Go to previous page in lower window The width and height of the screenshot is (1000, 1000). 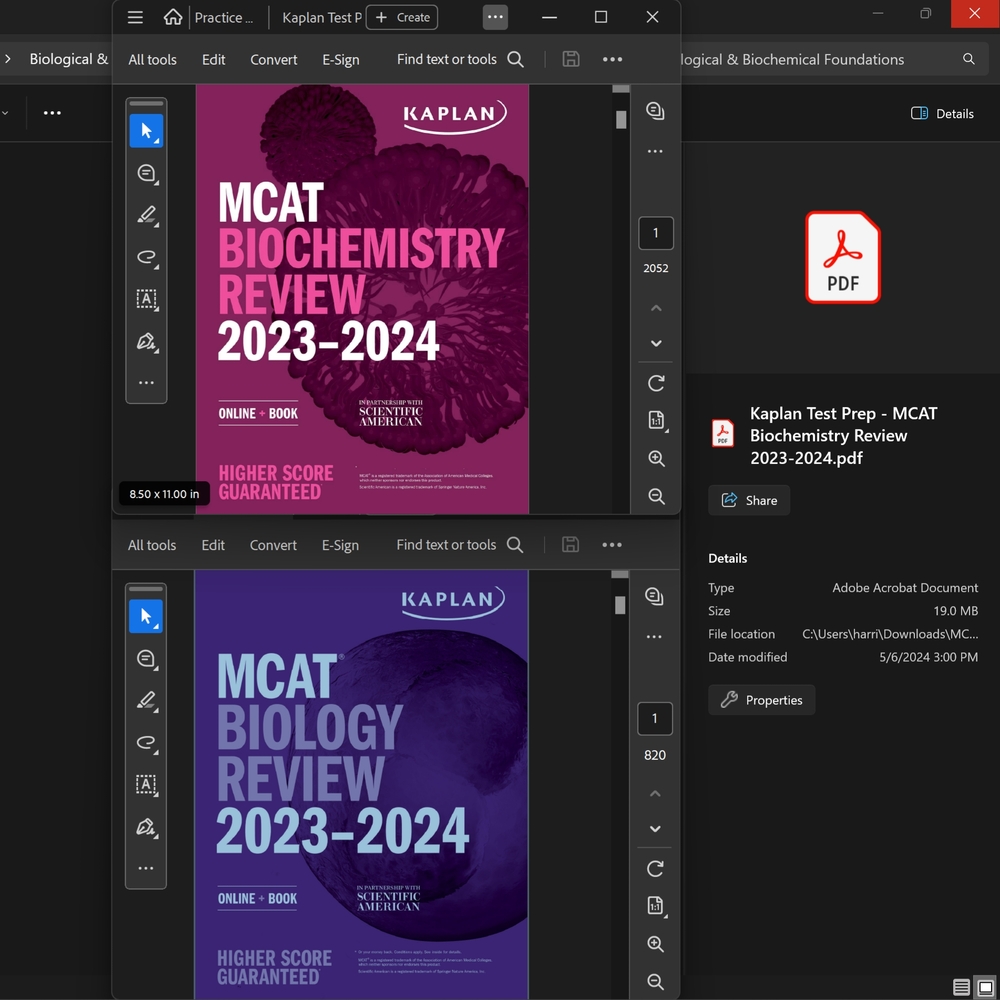point(655,793)
